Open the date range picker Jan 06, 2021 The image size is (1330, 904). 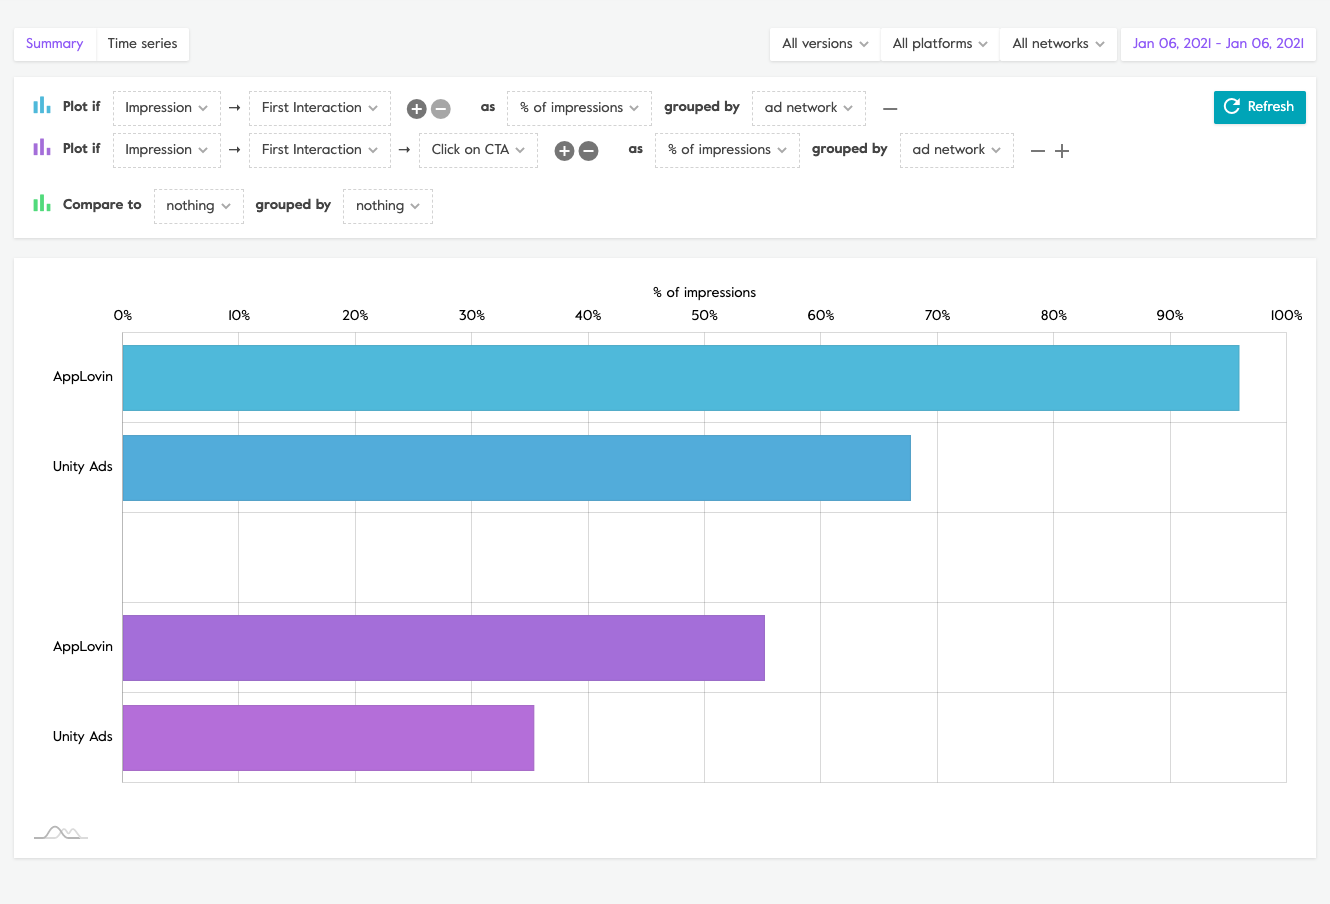[x=1218, y=44]
